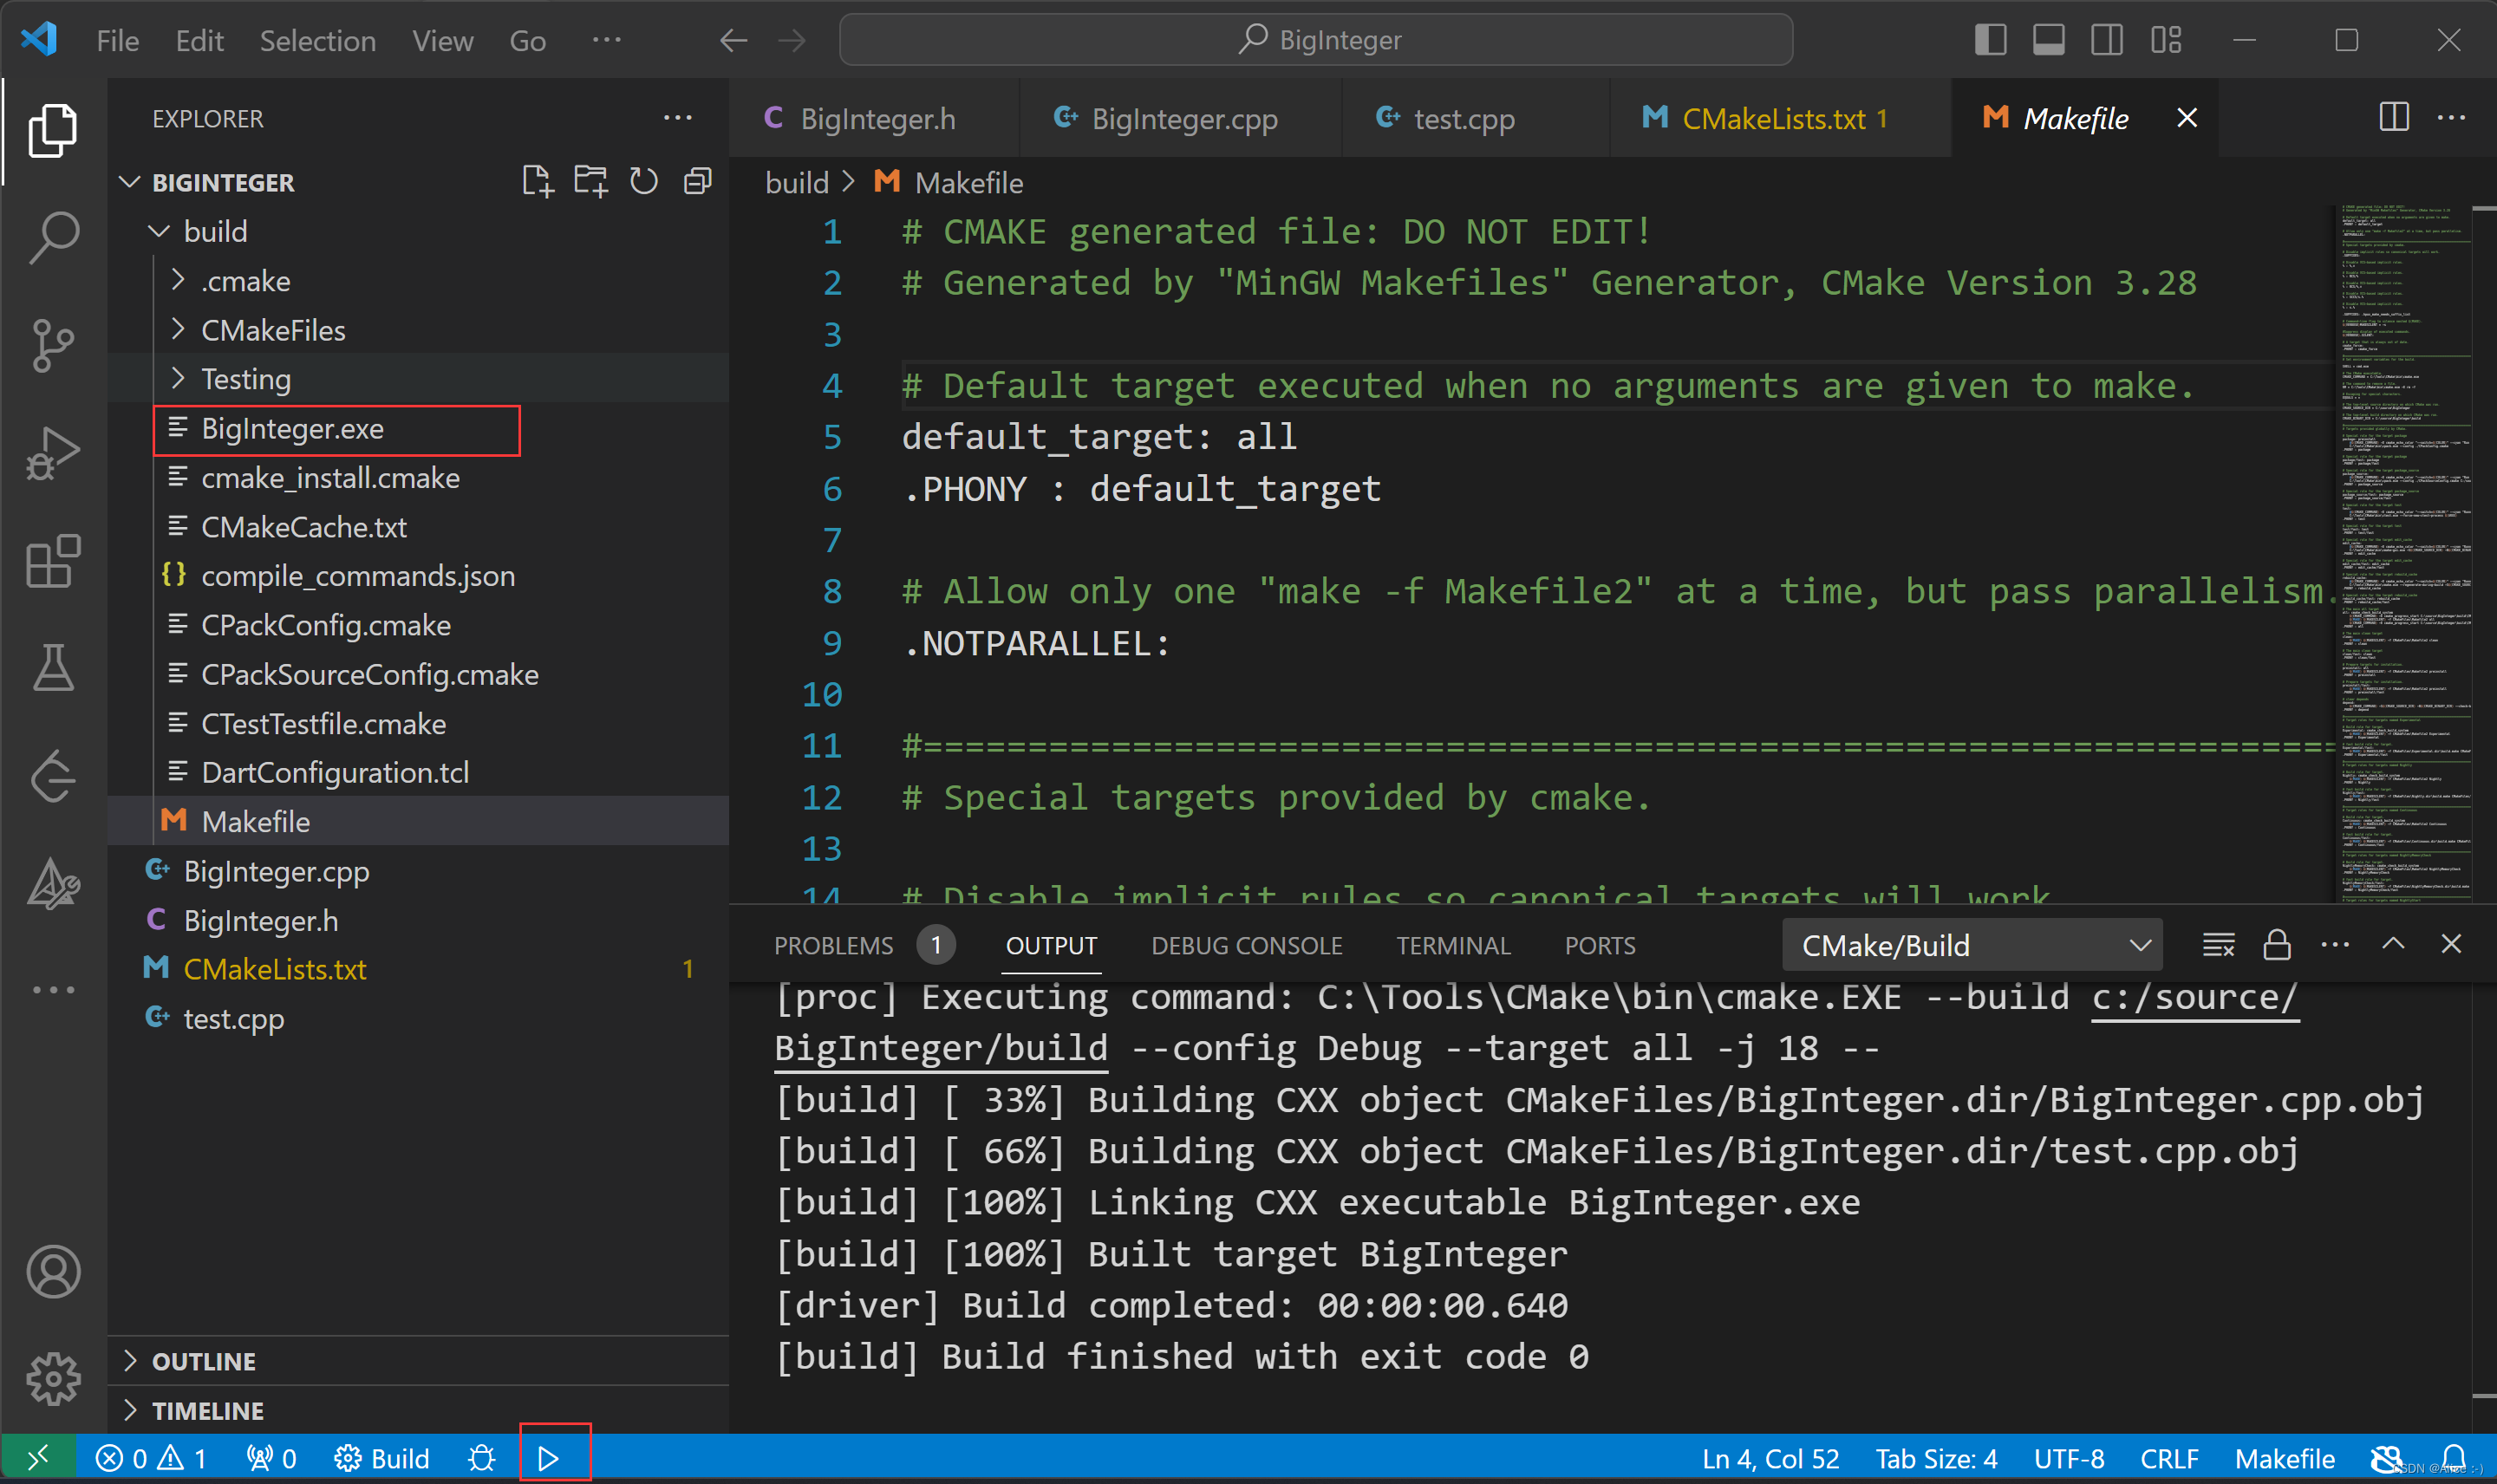Open the CMake/Build output channel dropdown

pyautogui.click(x=1972, y=944)
